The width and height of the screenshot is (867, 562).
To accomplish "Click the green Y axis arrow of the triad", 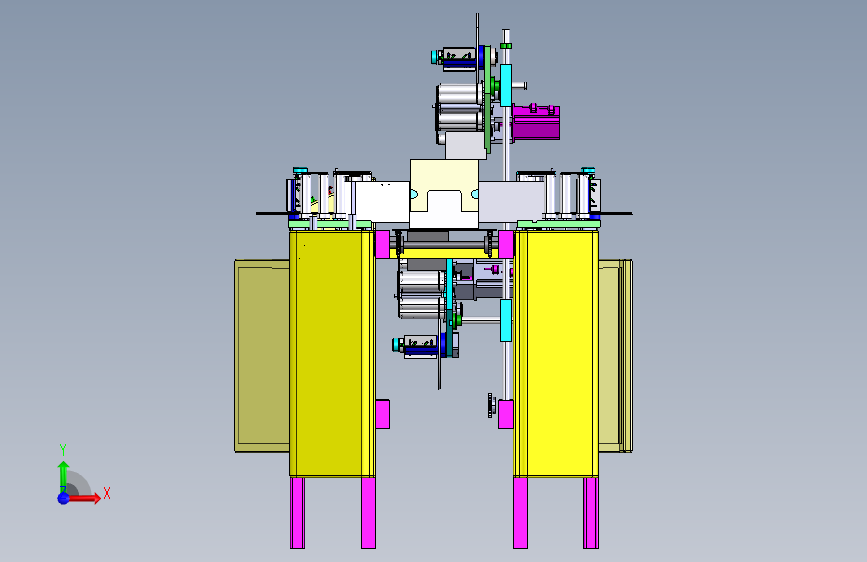I will click(63, 476).
